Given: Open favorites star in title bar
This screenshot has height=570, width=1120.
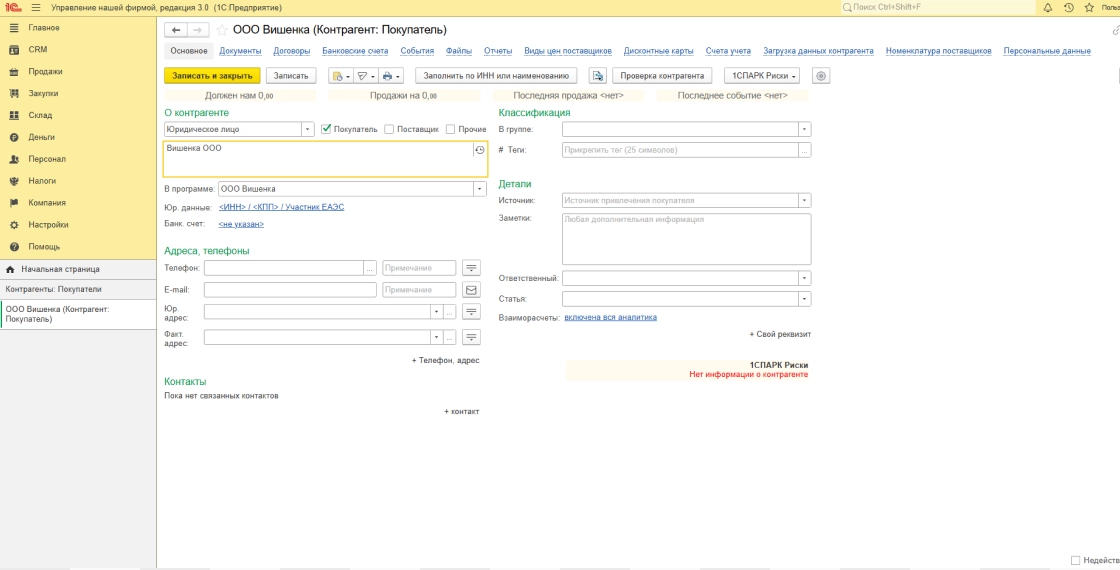Looking at the screenshot, I should (1089, 7).
